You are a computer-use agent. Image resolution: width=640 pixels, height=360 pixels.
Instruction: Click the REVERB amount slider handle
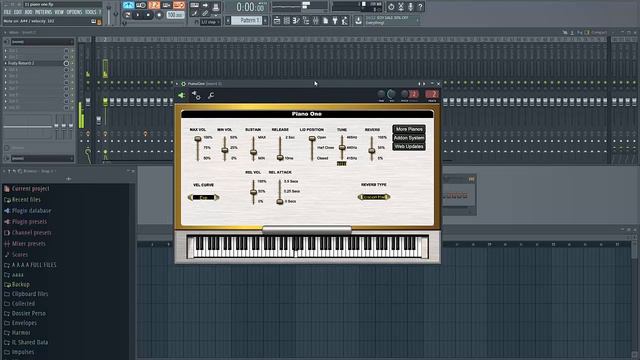371,151
